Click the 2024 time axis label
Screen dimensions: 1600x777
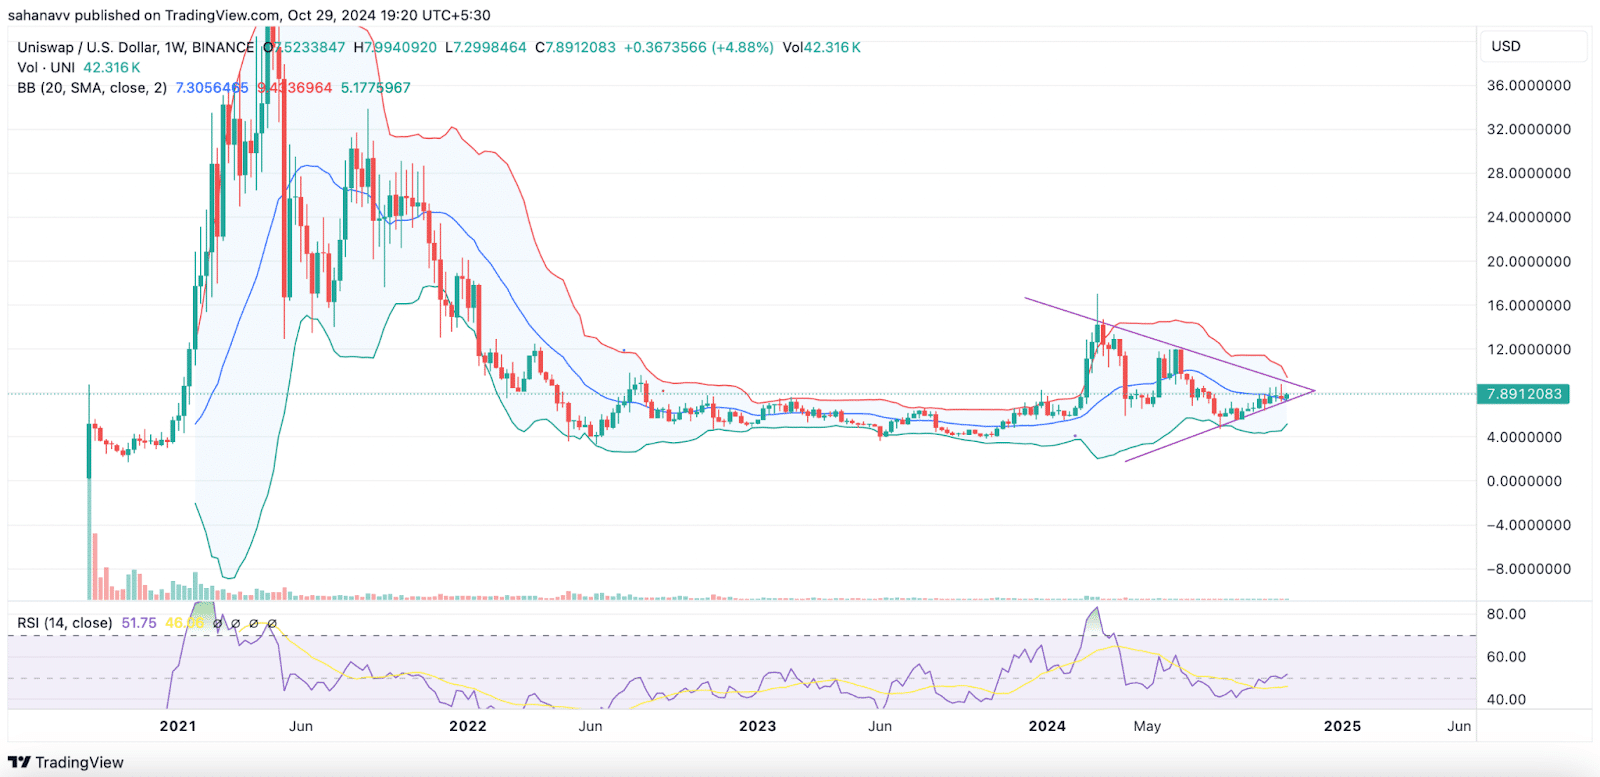(1047, 726)
